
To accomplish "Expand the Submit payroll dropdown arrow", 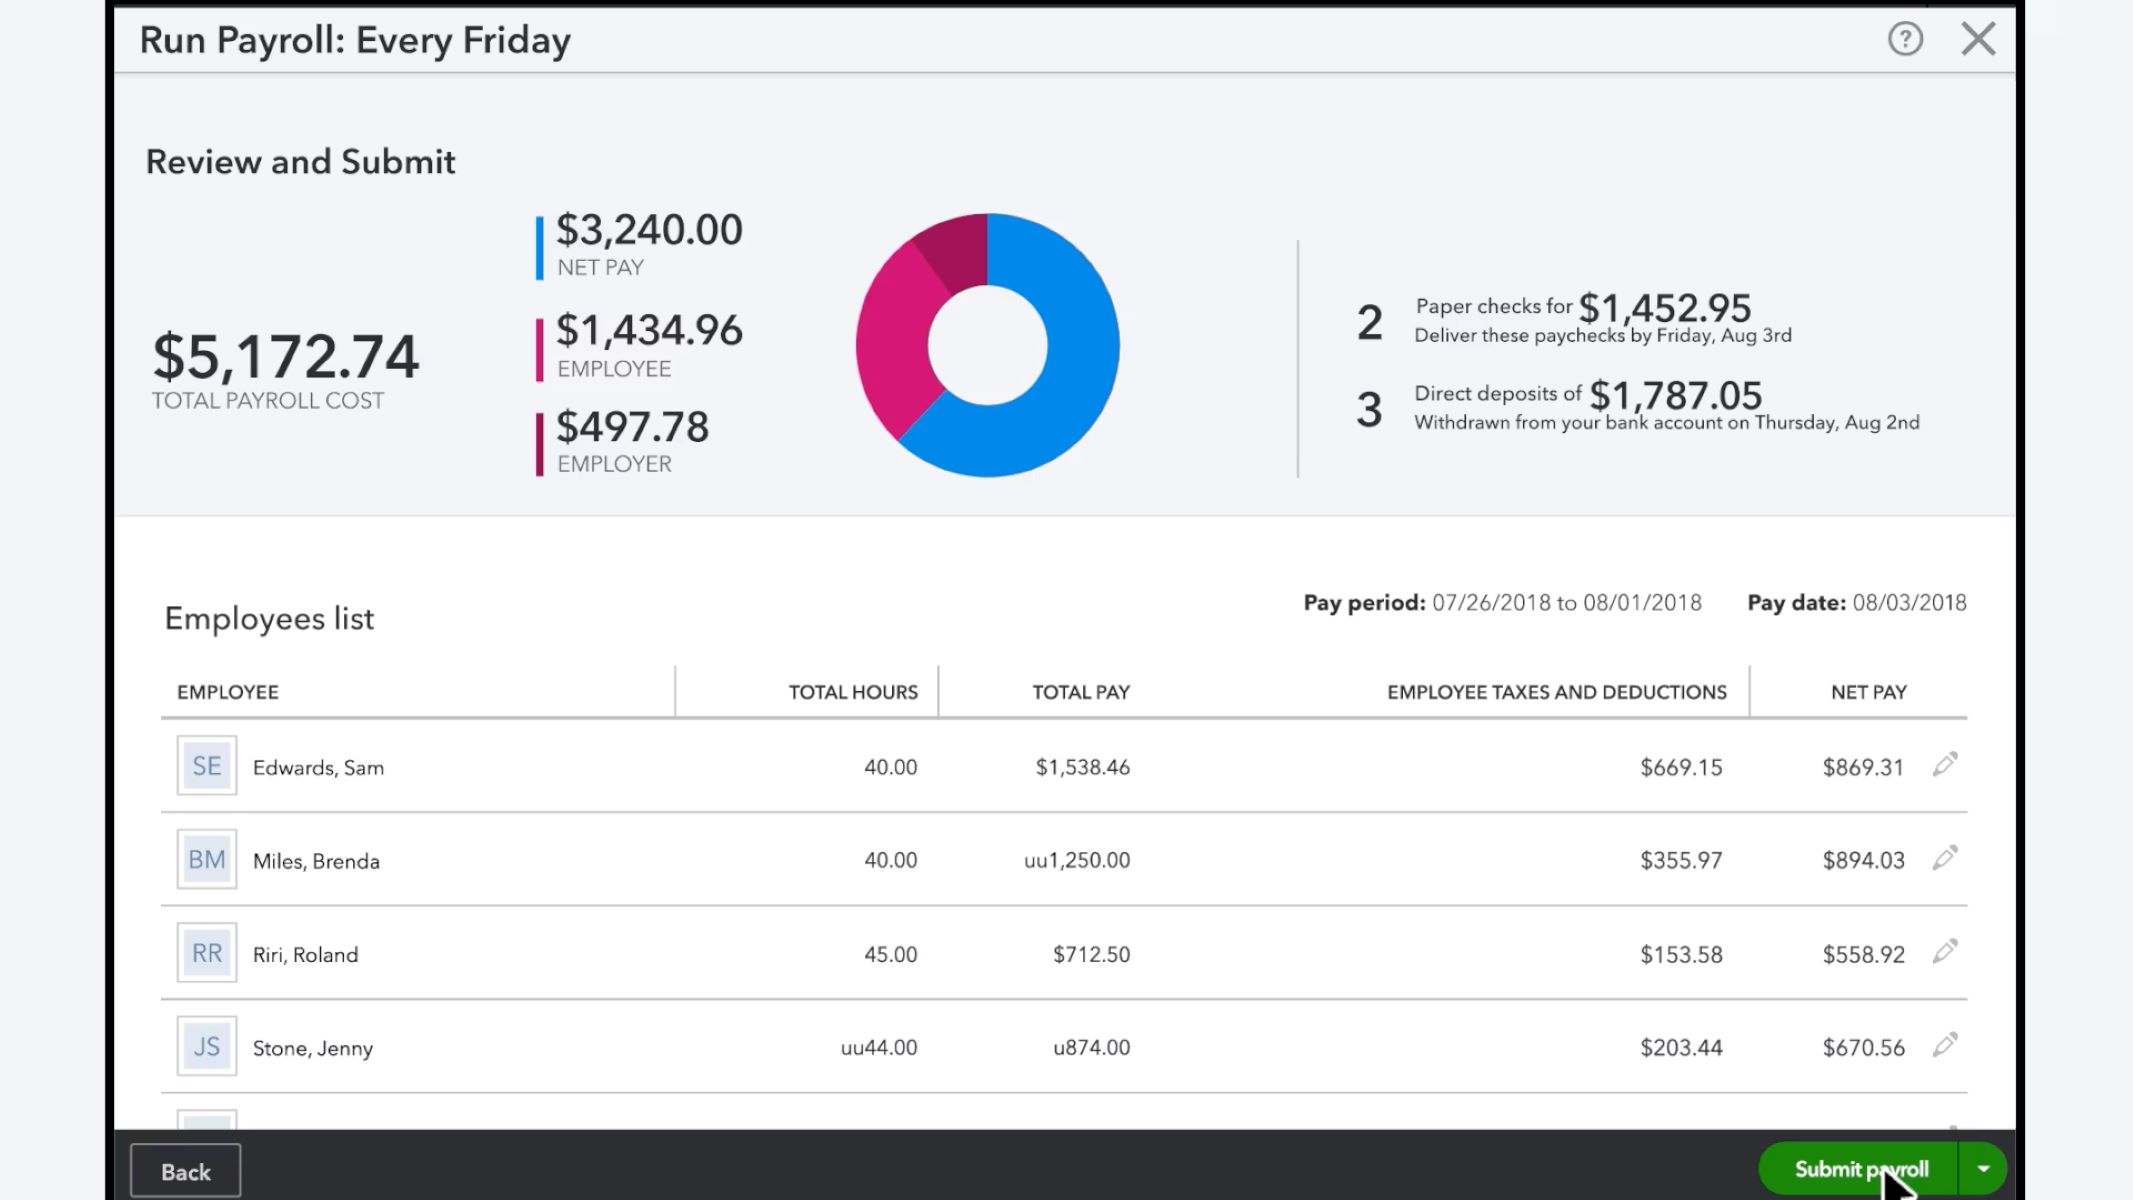I will 1983,1169.
